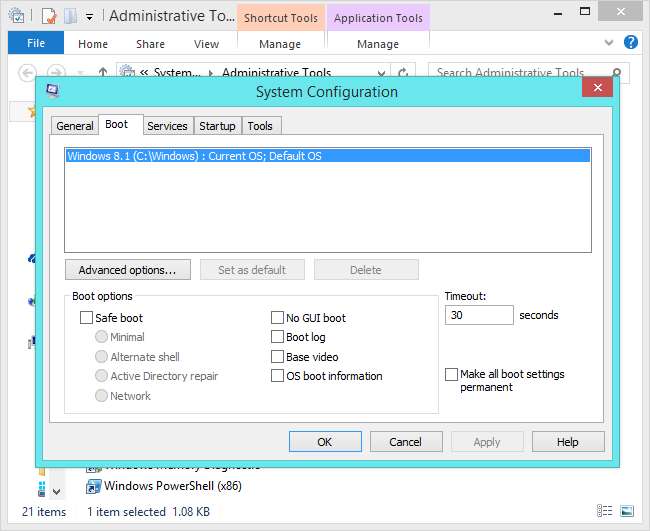The height and width of the screenshot is (531, 650).
Task: Click the Advanced options button
Action: click(x=128, y=270)
